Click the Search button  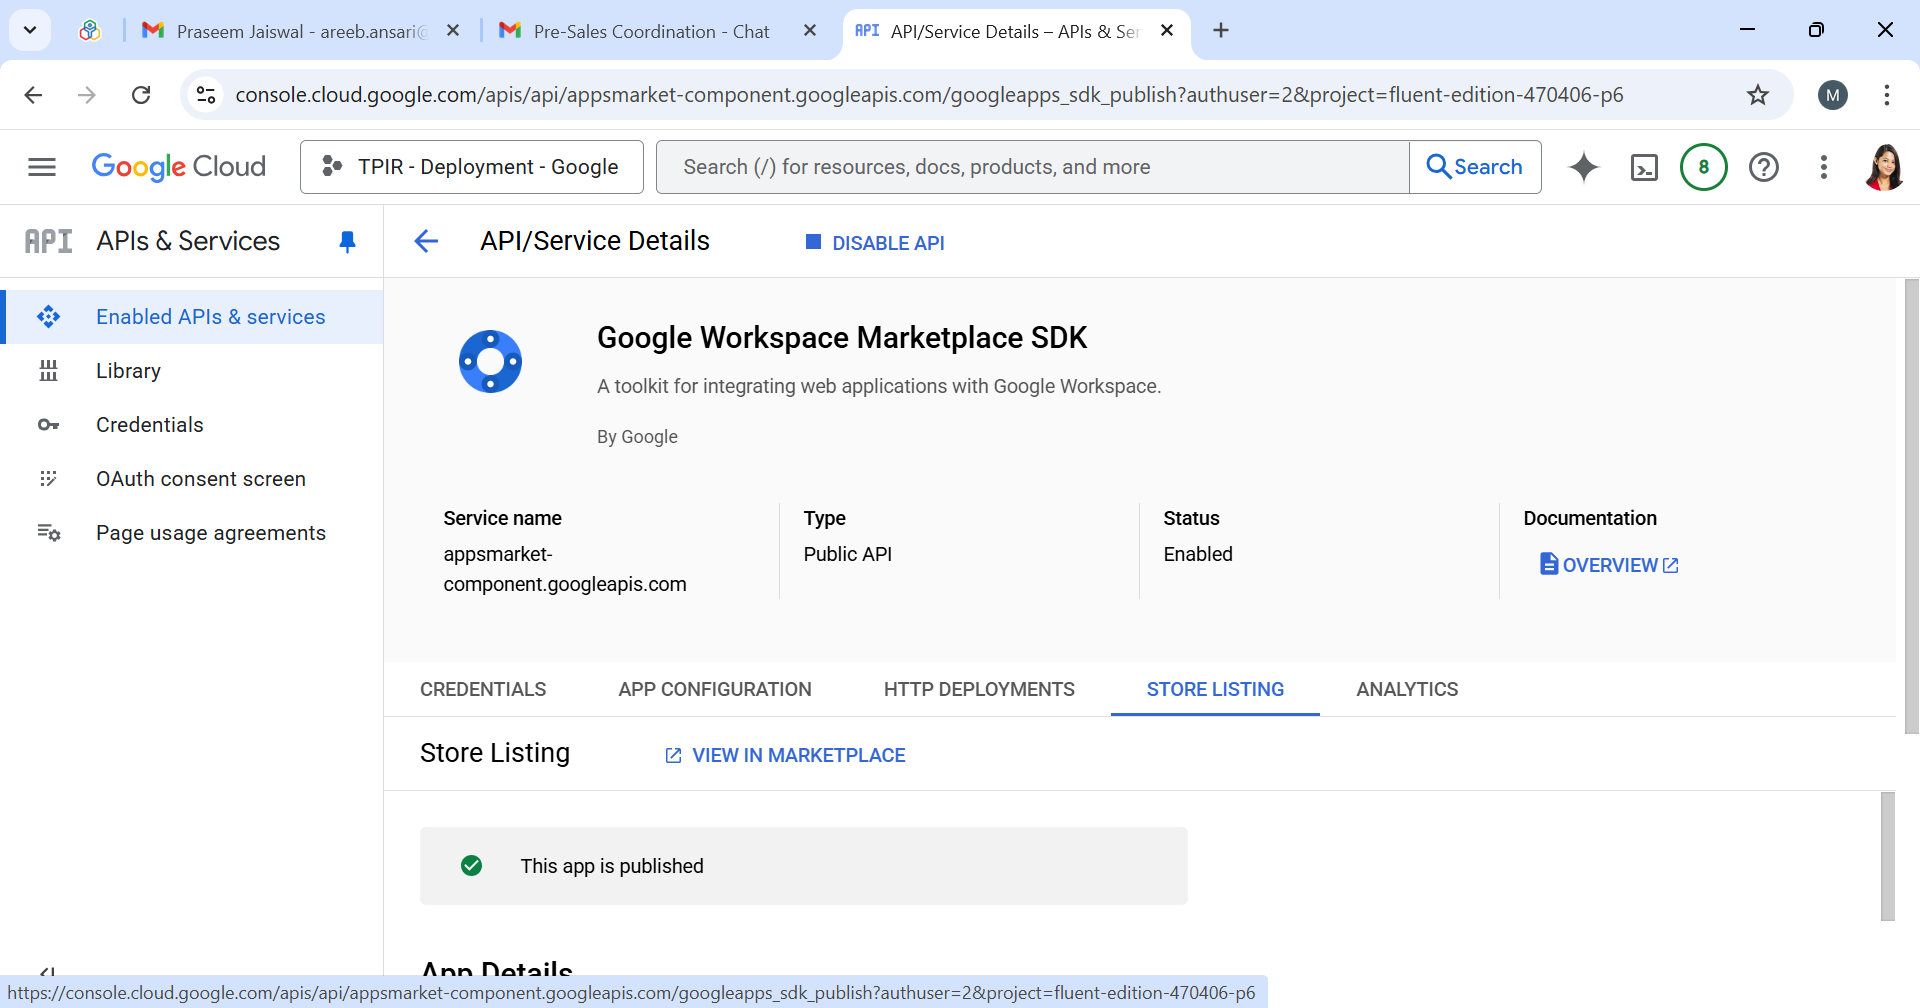tap(1475, 167)
